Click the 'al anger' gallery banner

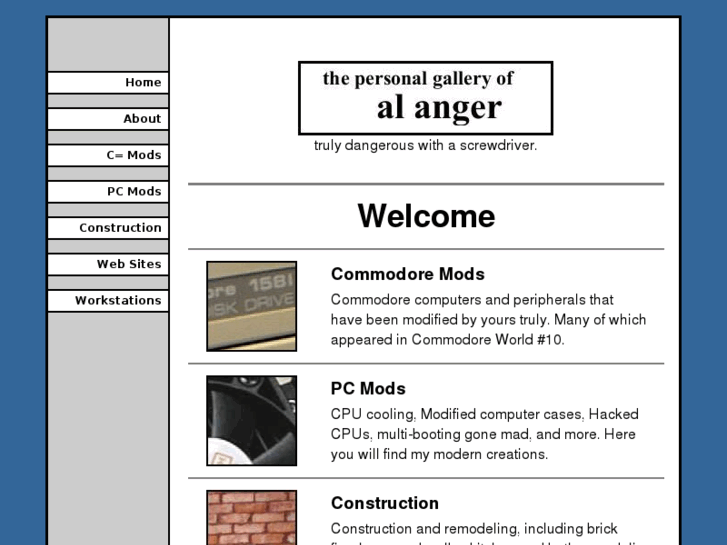[426, 98]
